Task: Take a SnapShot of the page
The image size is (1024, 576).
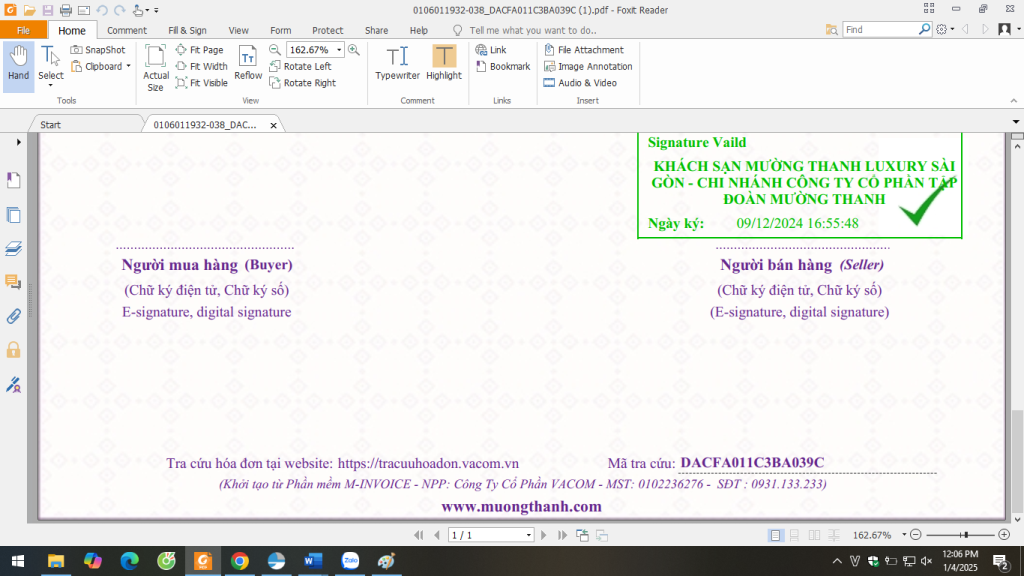Action: pos(97,50)
